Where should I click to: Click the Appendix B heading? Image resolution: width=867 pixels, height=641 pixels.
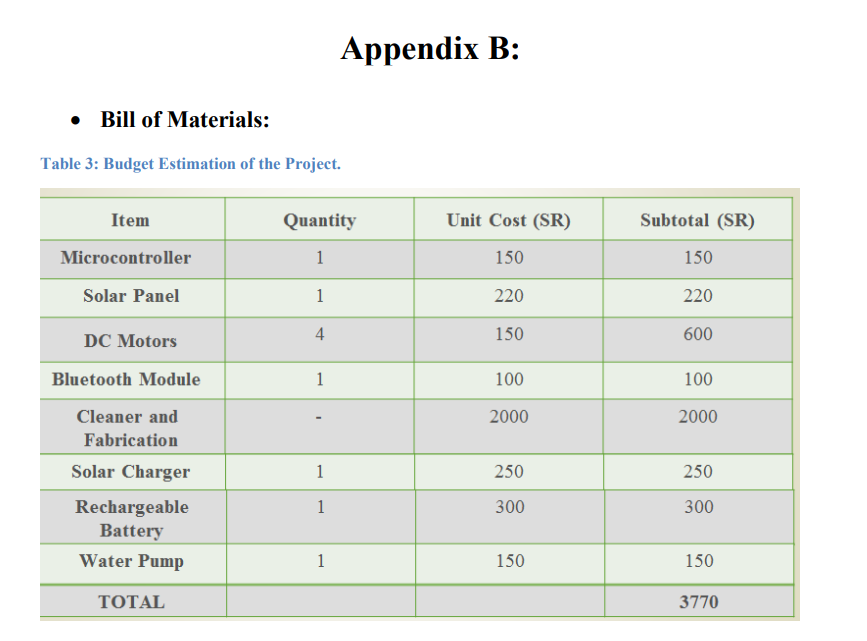click(430, 49)
